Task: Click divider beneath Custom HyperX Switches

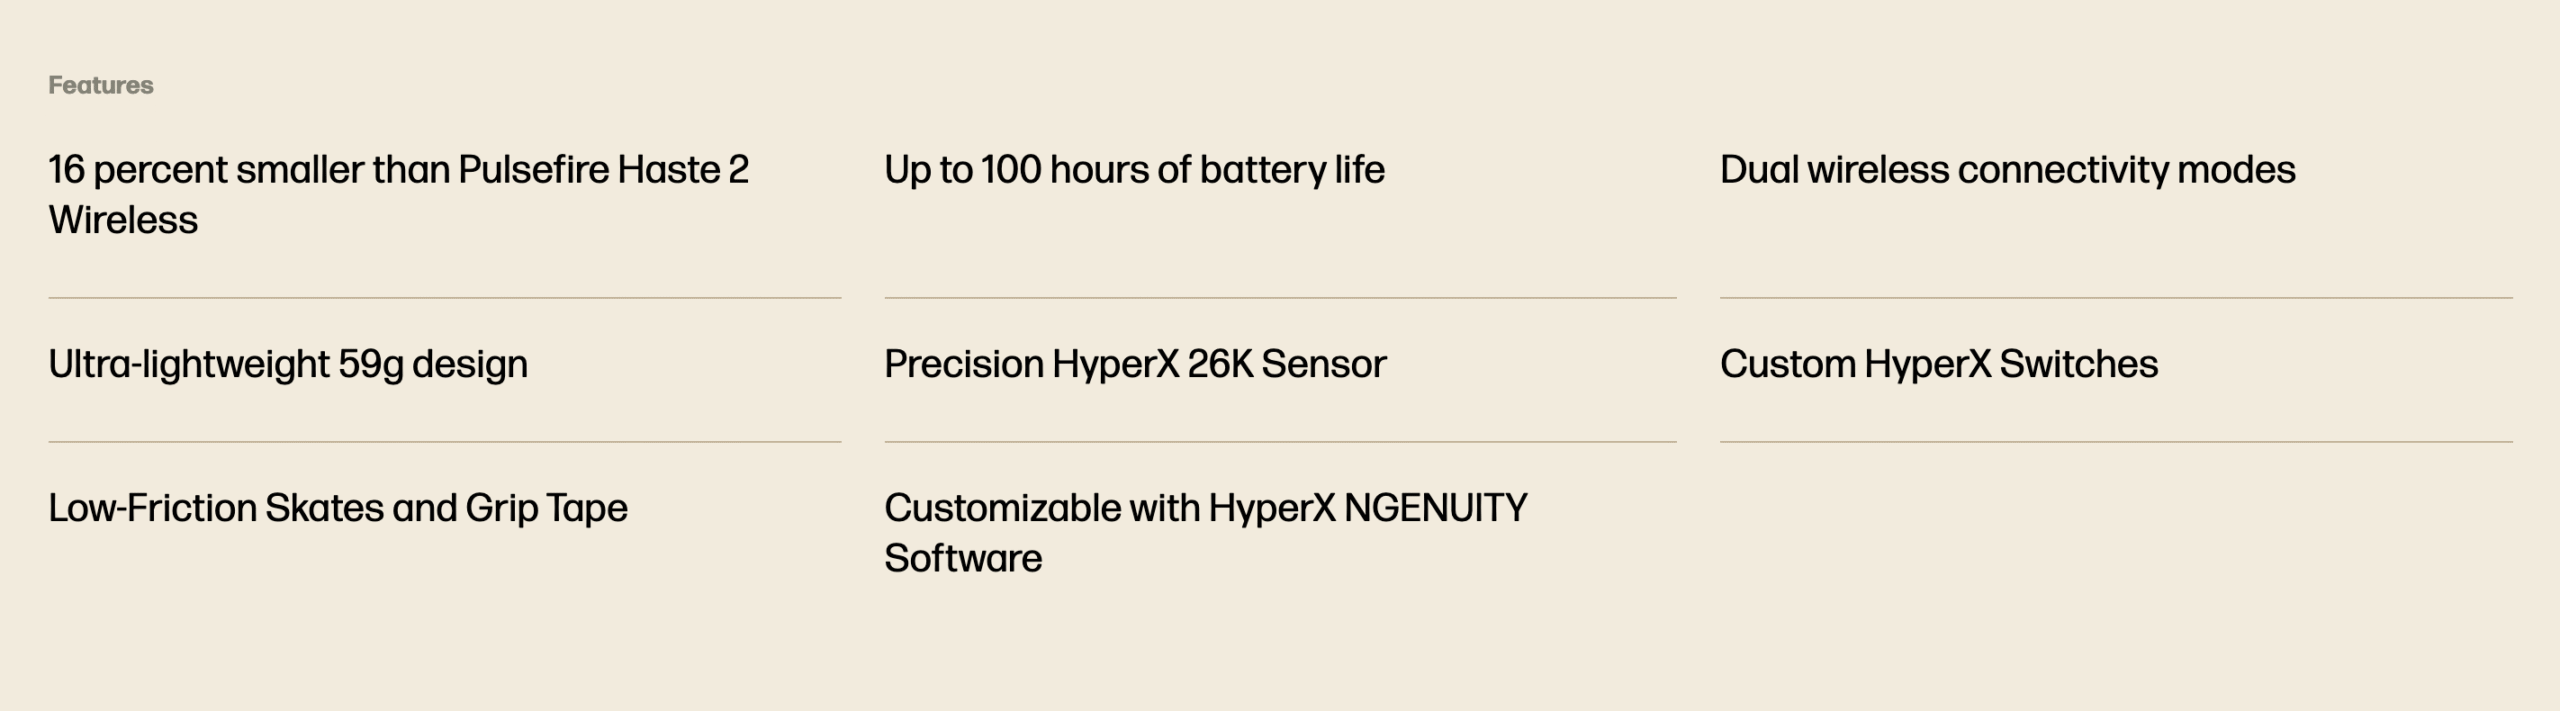Action: pyautogui.click(x=2116, y=442)
